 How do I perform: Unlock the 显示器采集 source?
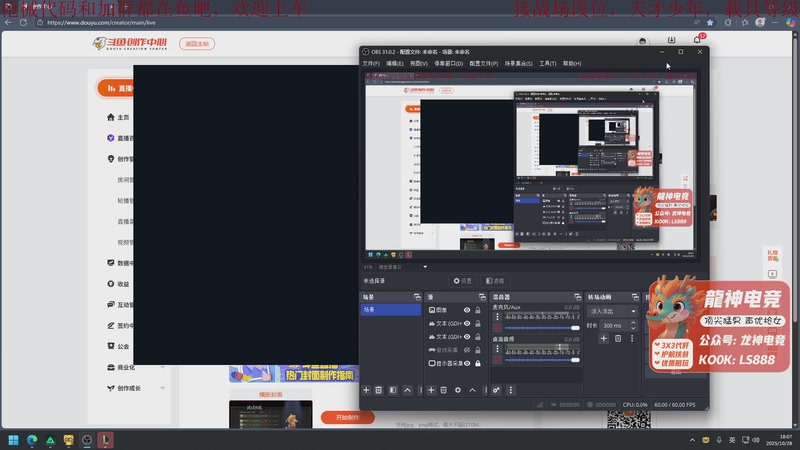[478, 363]
